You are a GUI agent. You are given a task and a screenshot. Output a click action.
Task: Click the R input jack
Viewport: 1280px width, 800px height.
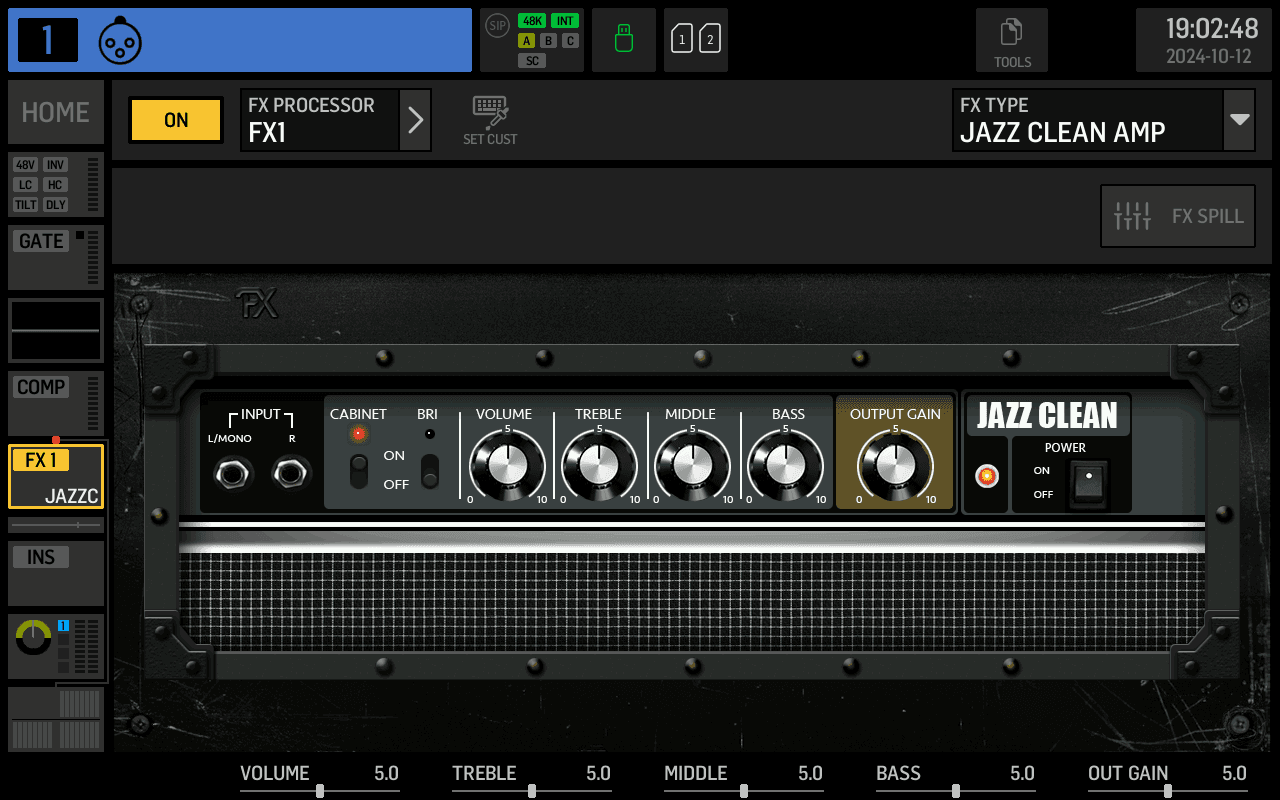pos(291,474)
